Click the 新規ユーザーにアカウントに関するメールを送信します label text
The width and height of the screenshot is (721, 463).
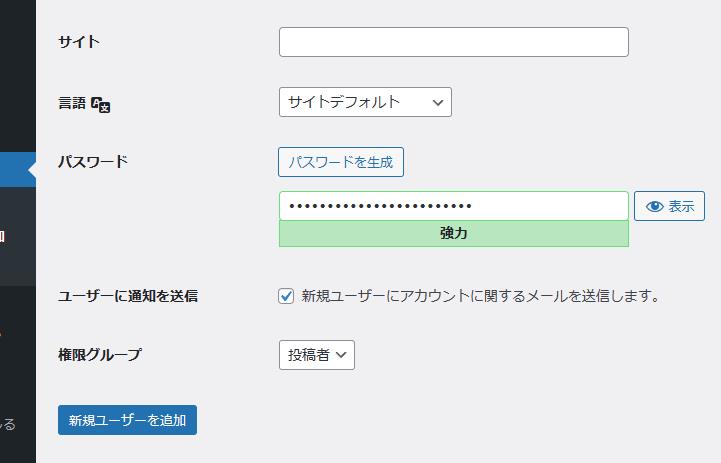click(x=480, y=296)
